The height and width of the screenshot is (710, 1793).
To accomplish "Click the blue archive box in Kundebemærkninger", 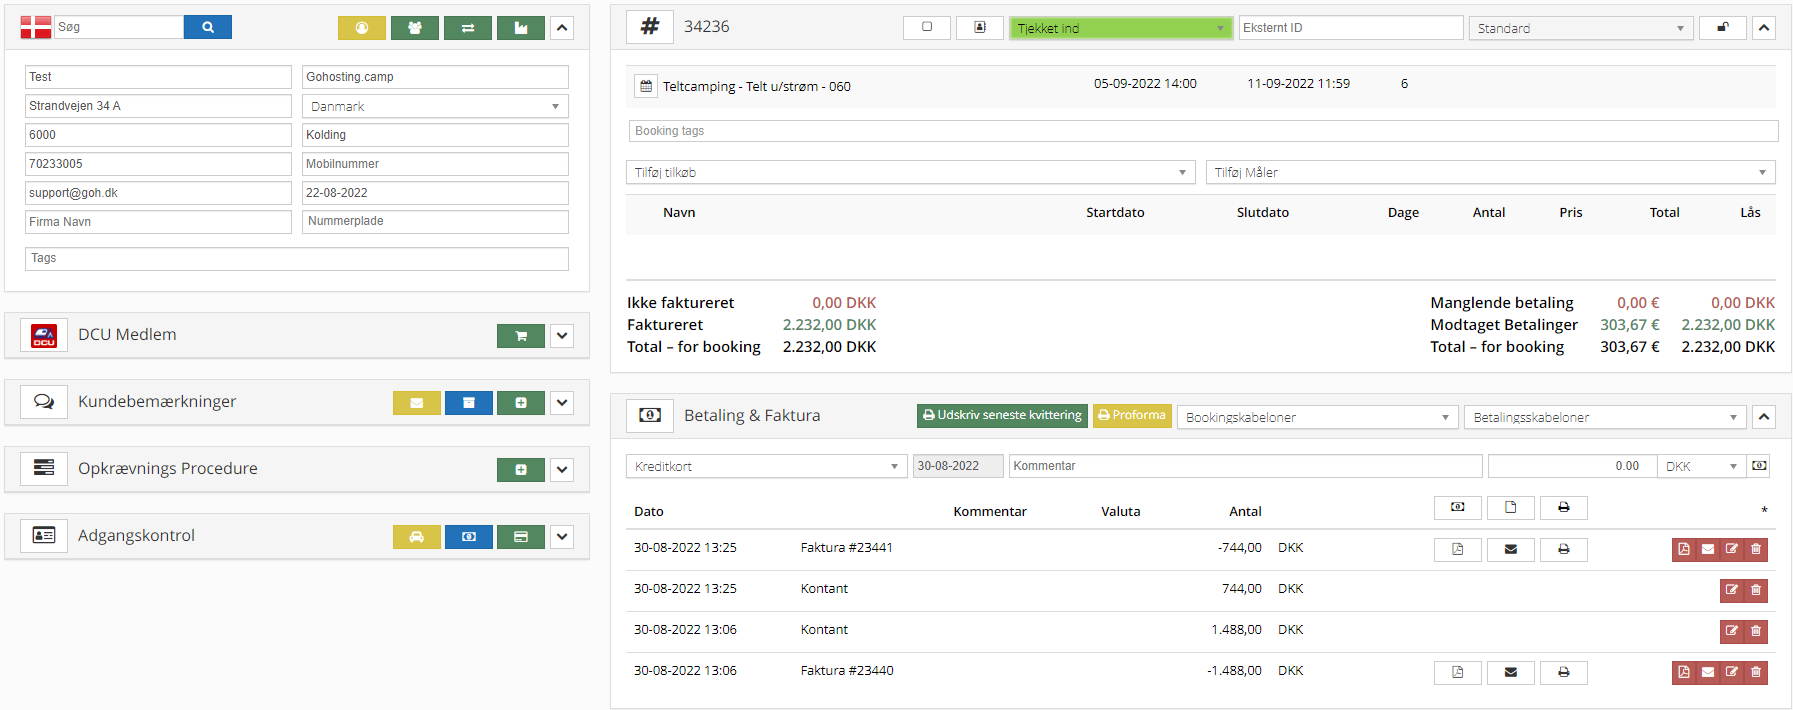I will click(468, 403).
